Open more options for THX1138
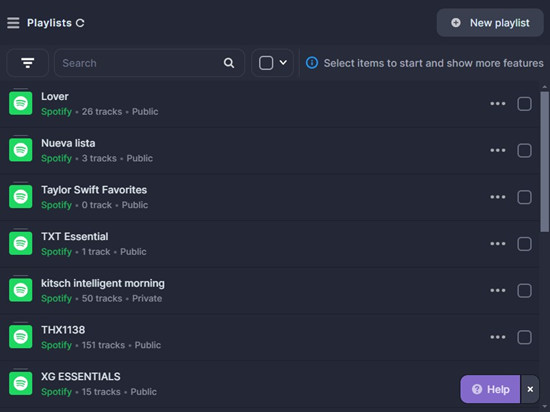Viewport: 550px width, 412px height. [498, 337]
